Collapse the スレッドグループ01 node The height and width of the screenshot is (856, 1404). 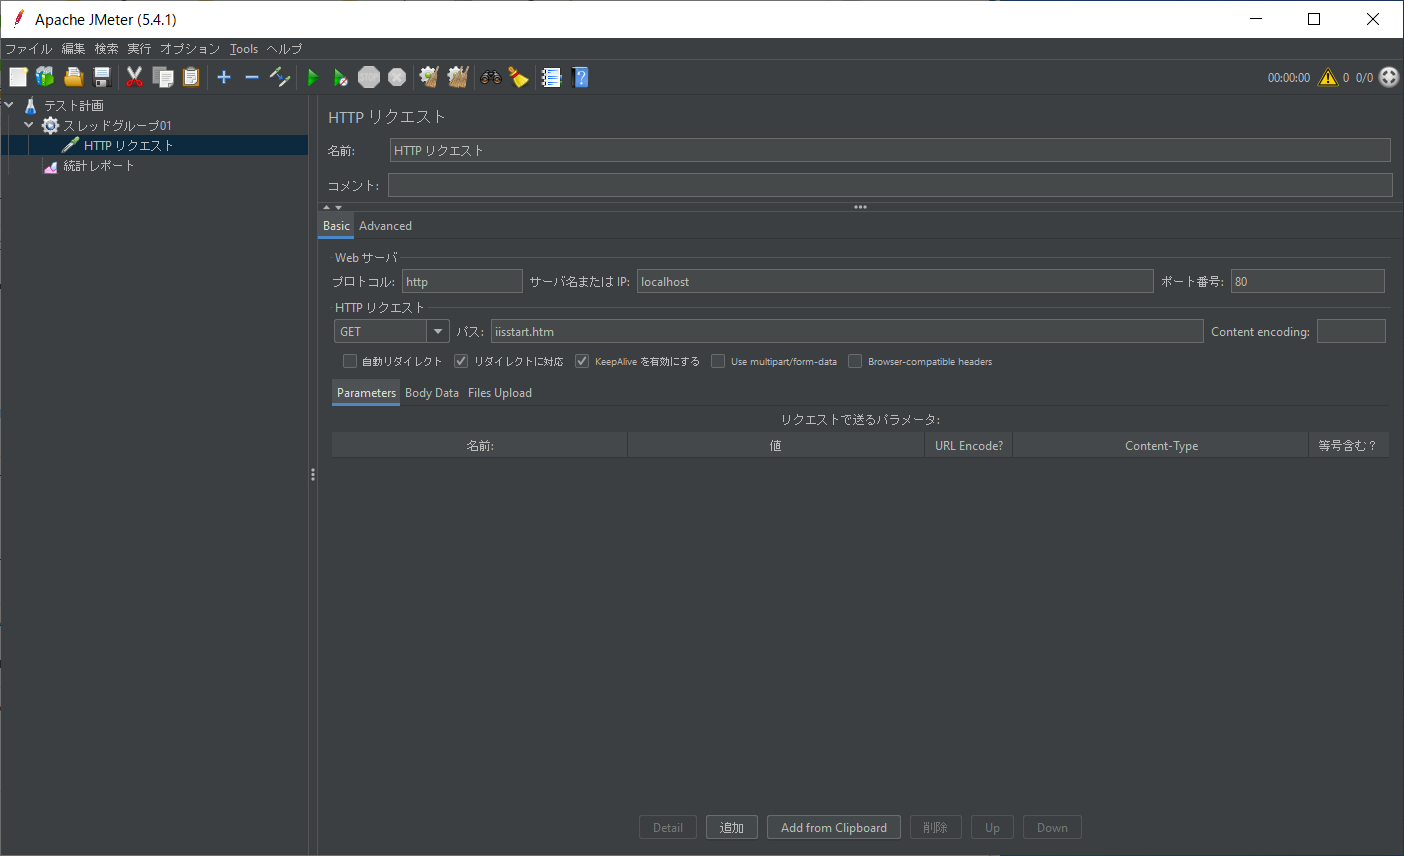pos(29,125)
